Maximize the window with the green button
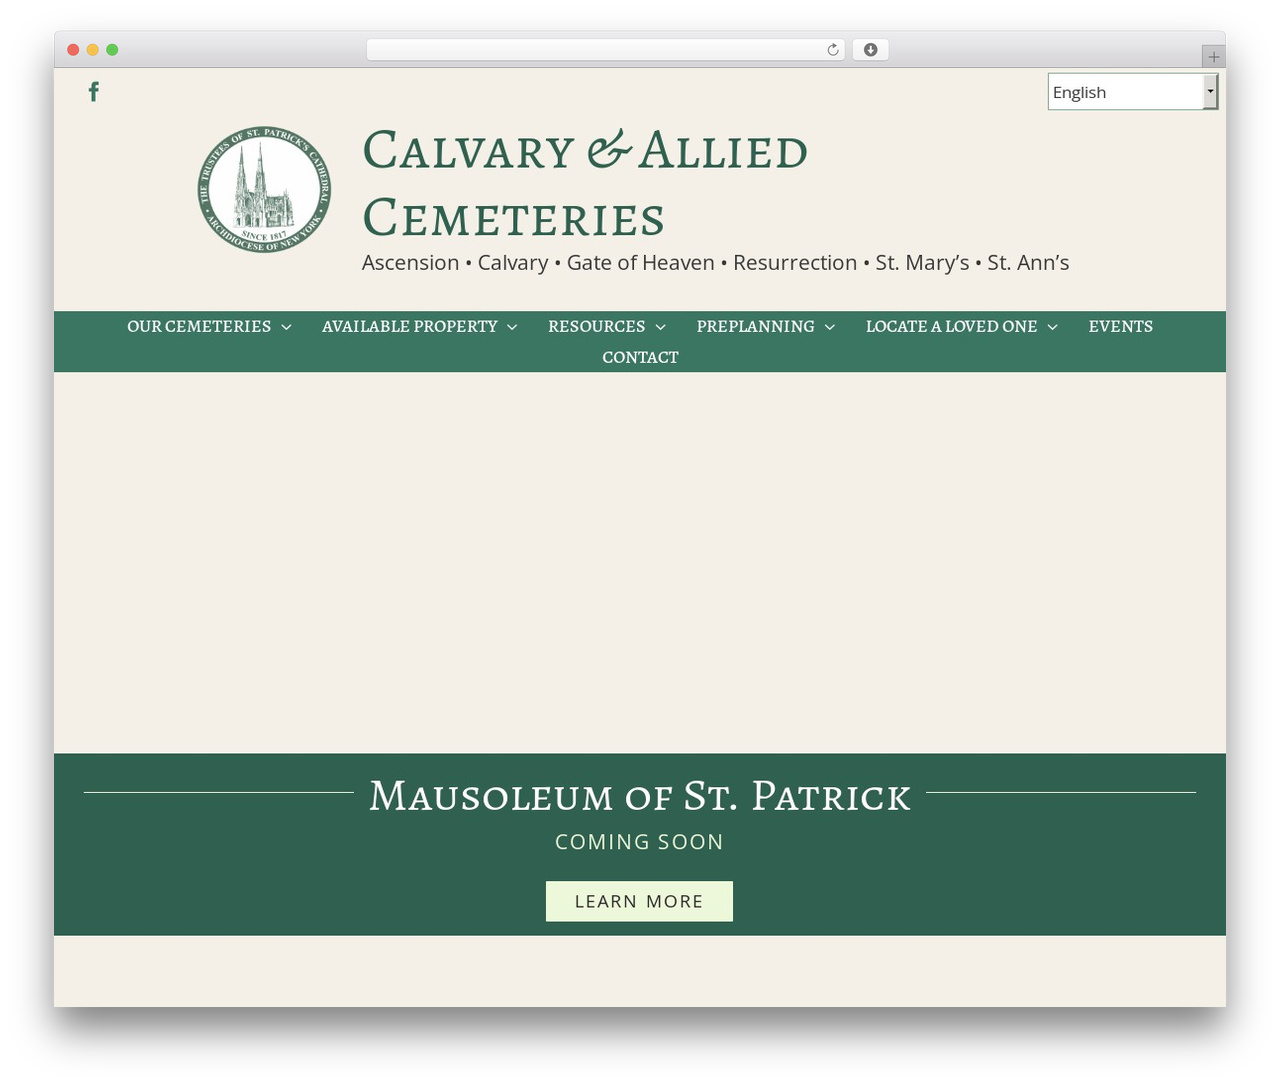1280x1084 pixels. 112,50
